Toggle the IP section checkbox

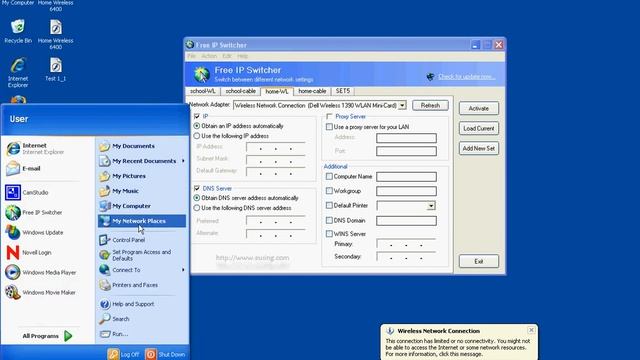[x=197, y=116]
